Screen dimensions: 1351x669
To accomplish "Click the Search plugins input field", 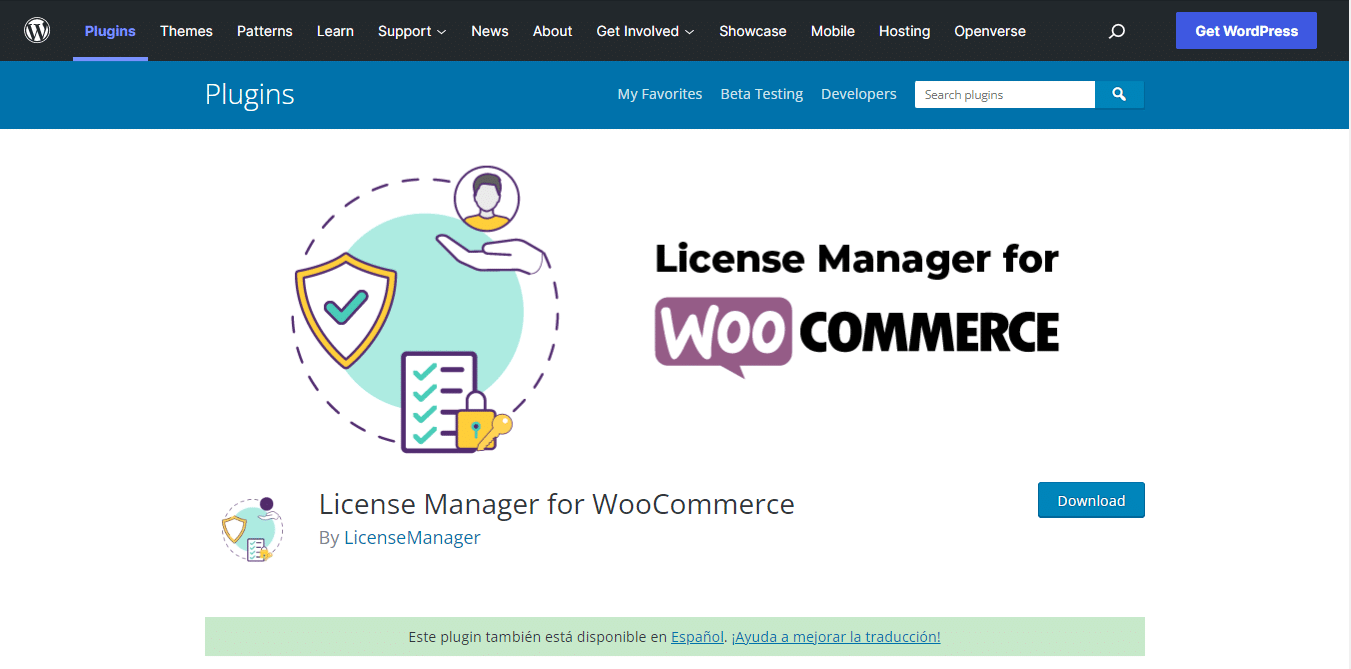I will click(1004, 94).
